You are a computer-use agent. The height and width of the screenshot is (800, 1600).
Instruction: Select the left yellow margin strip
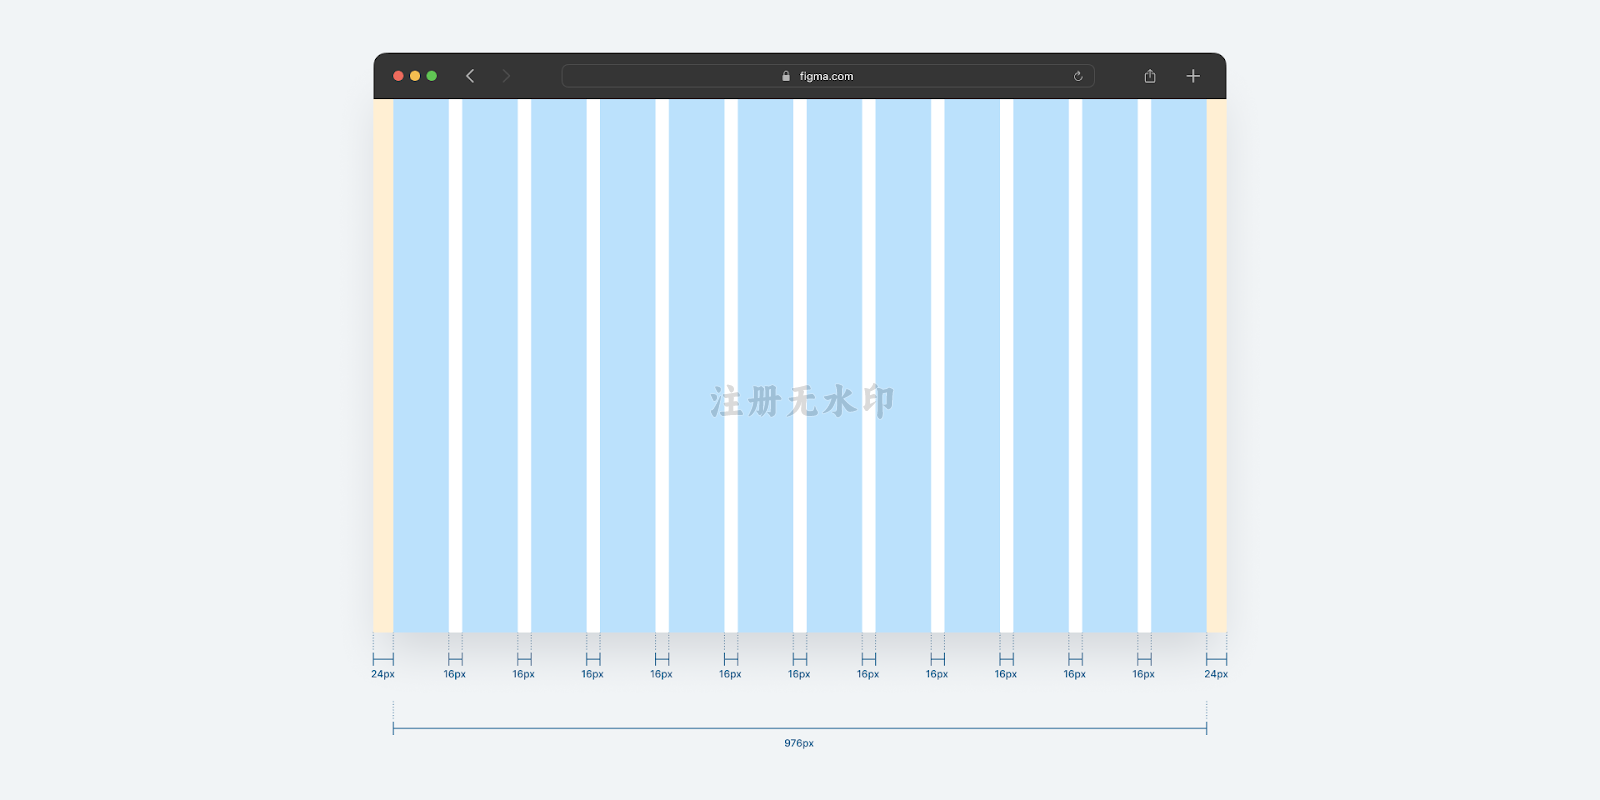pyautogui.click(x=383, y=365)
